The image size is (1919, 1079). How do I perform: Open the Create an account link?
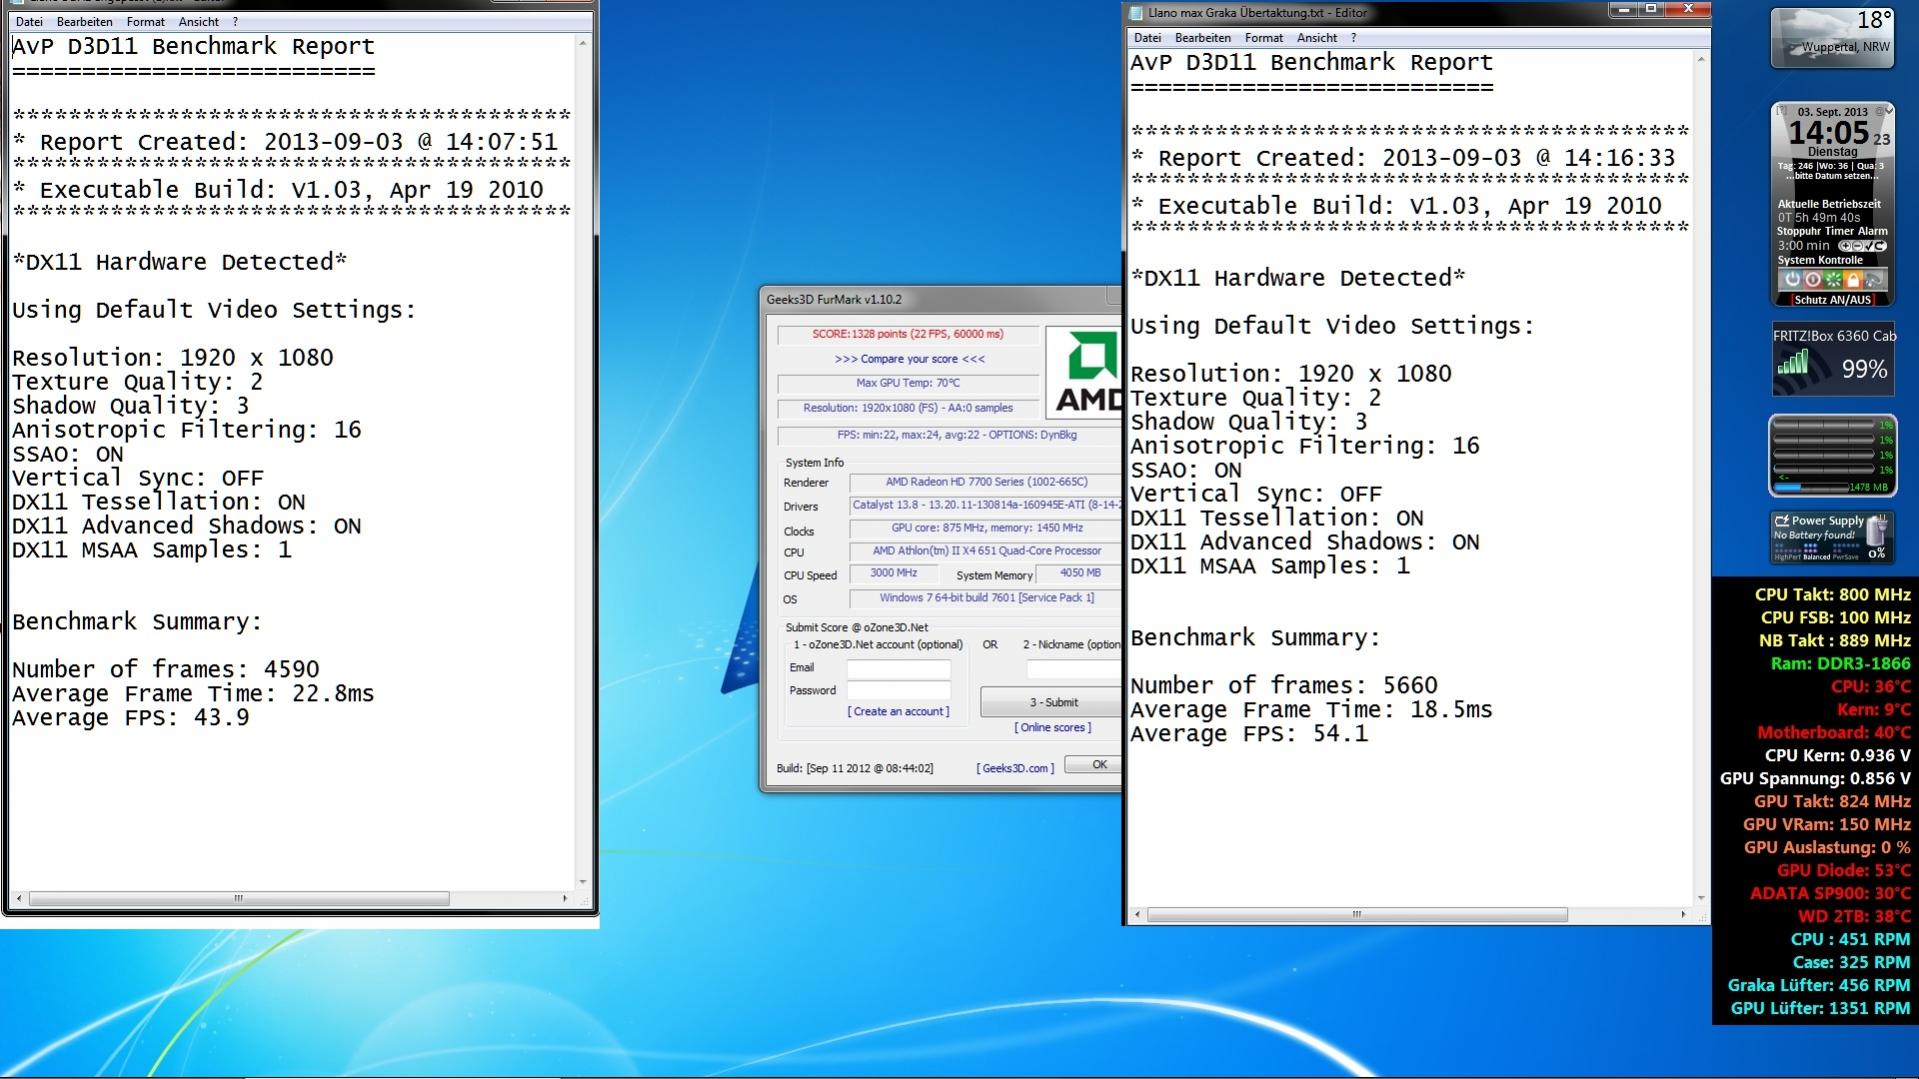pos(898,711)
